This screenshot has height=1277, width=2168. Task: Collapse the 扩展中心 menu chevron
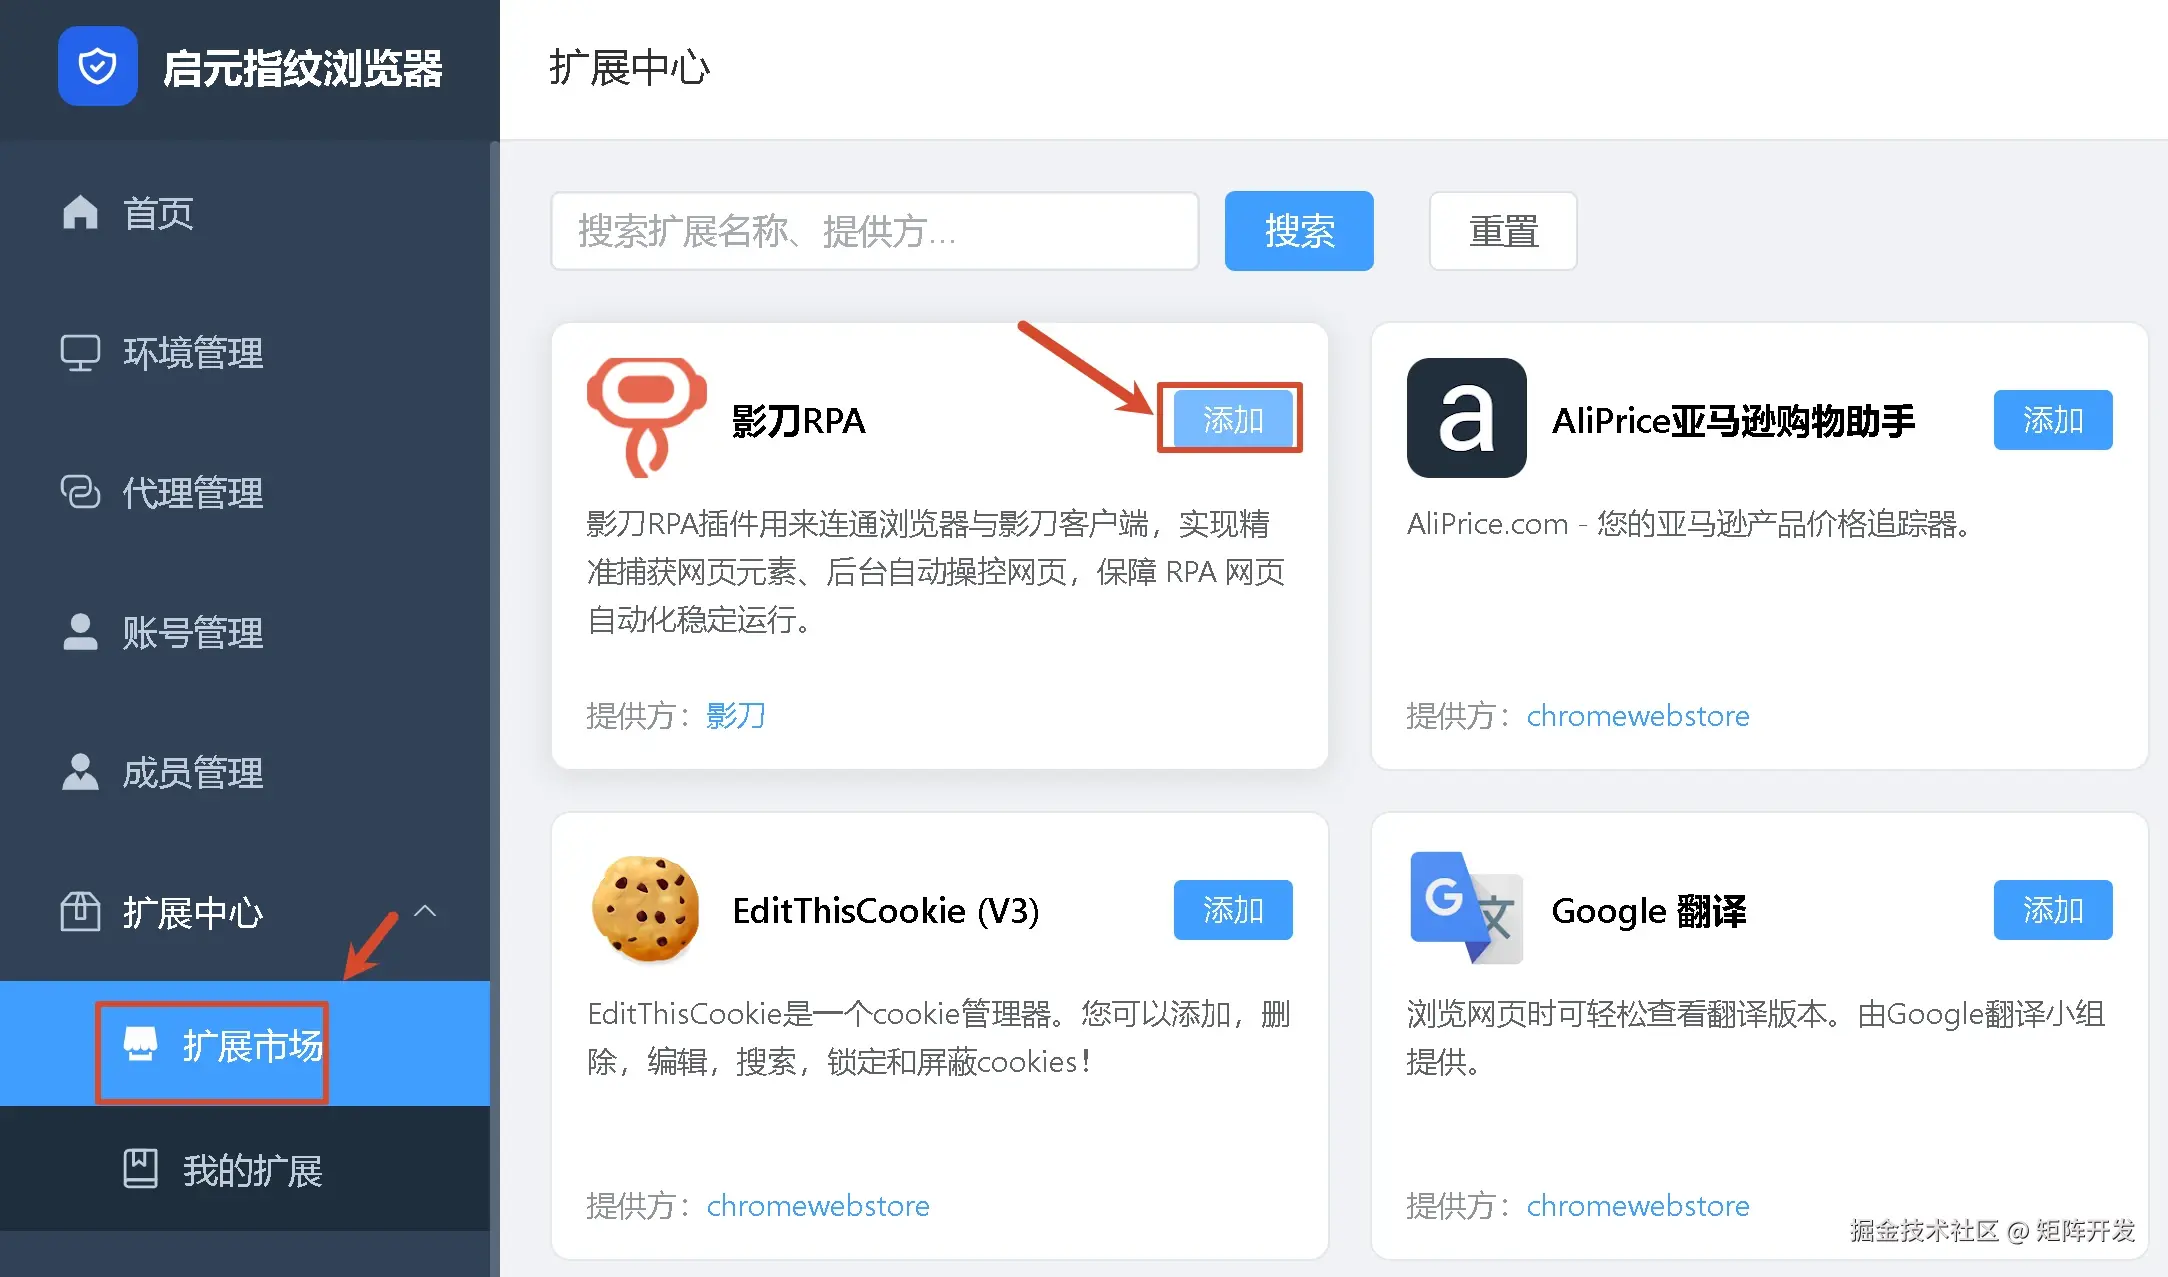(425, 911)
